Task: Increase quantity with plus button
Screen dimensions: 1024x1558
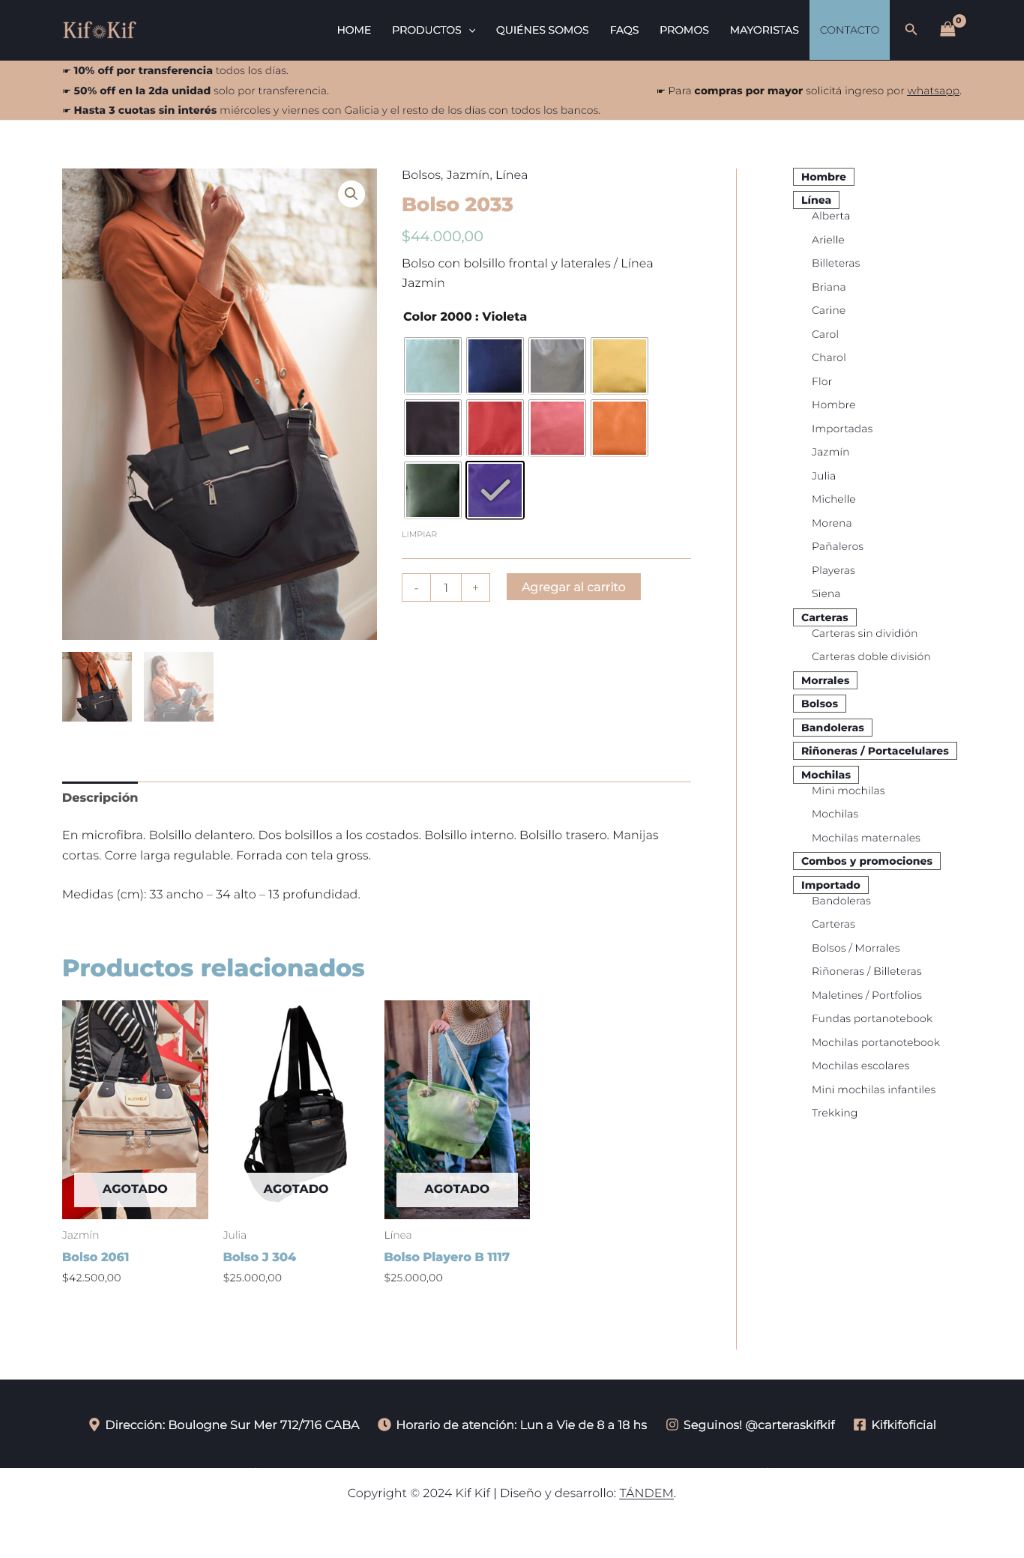Action: pos(475,588)
